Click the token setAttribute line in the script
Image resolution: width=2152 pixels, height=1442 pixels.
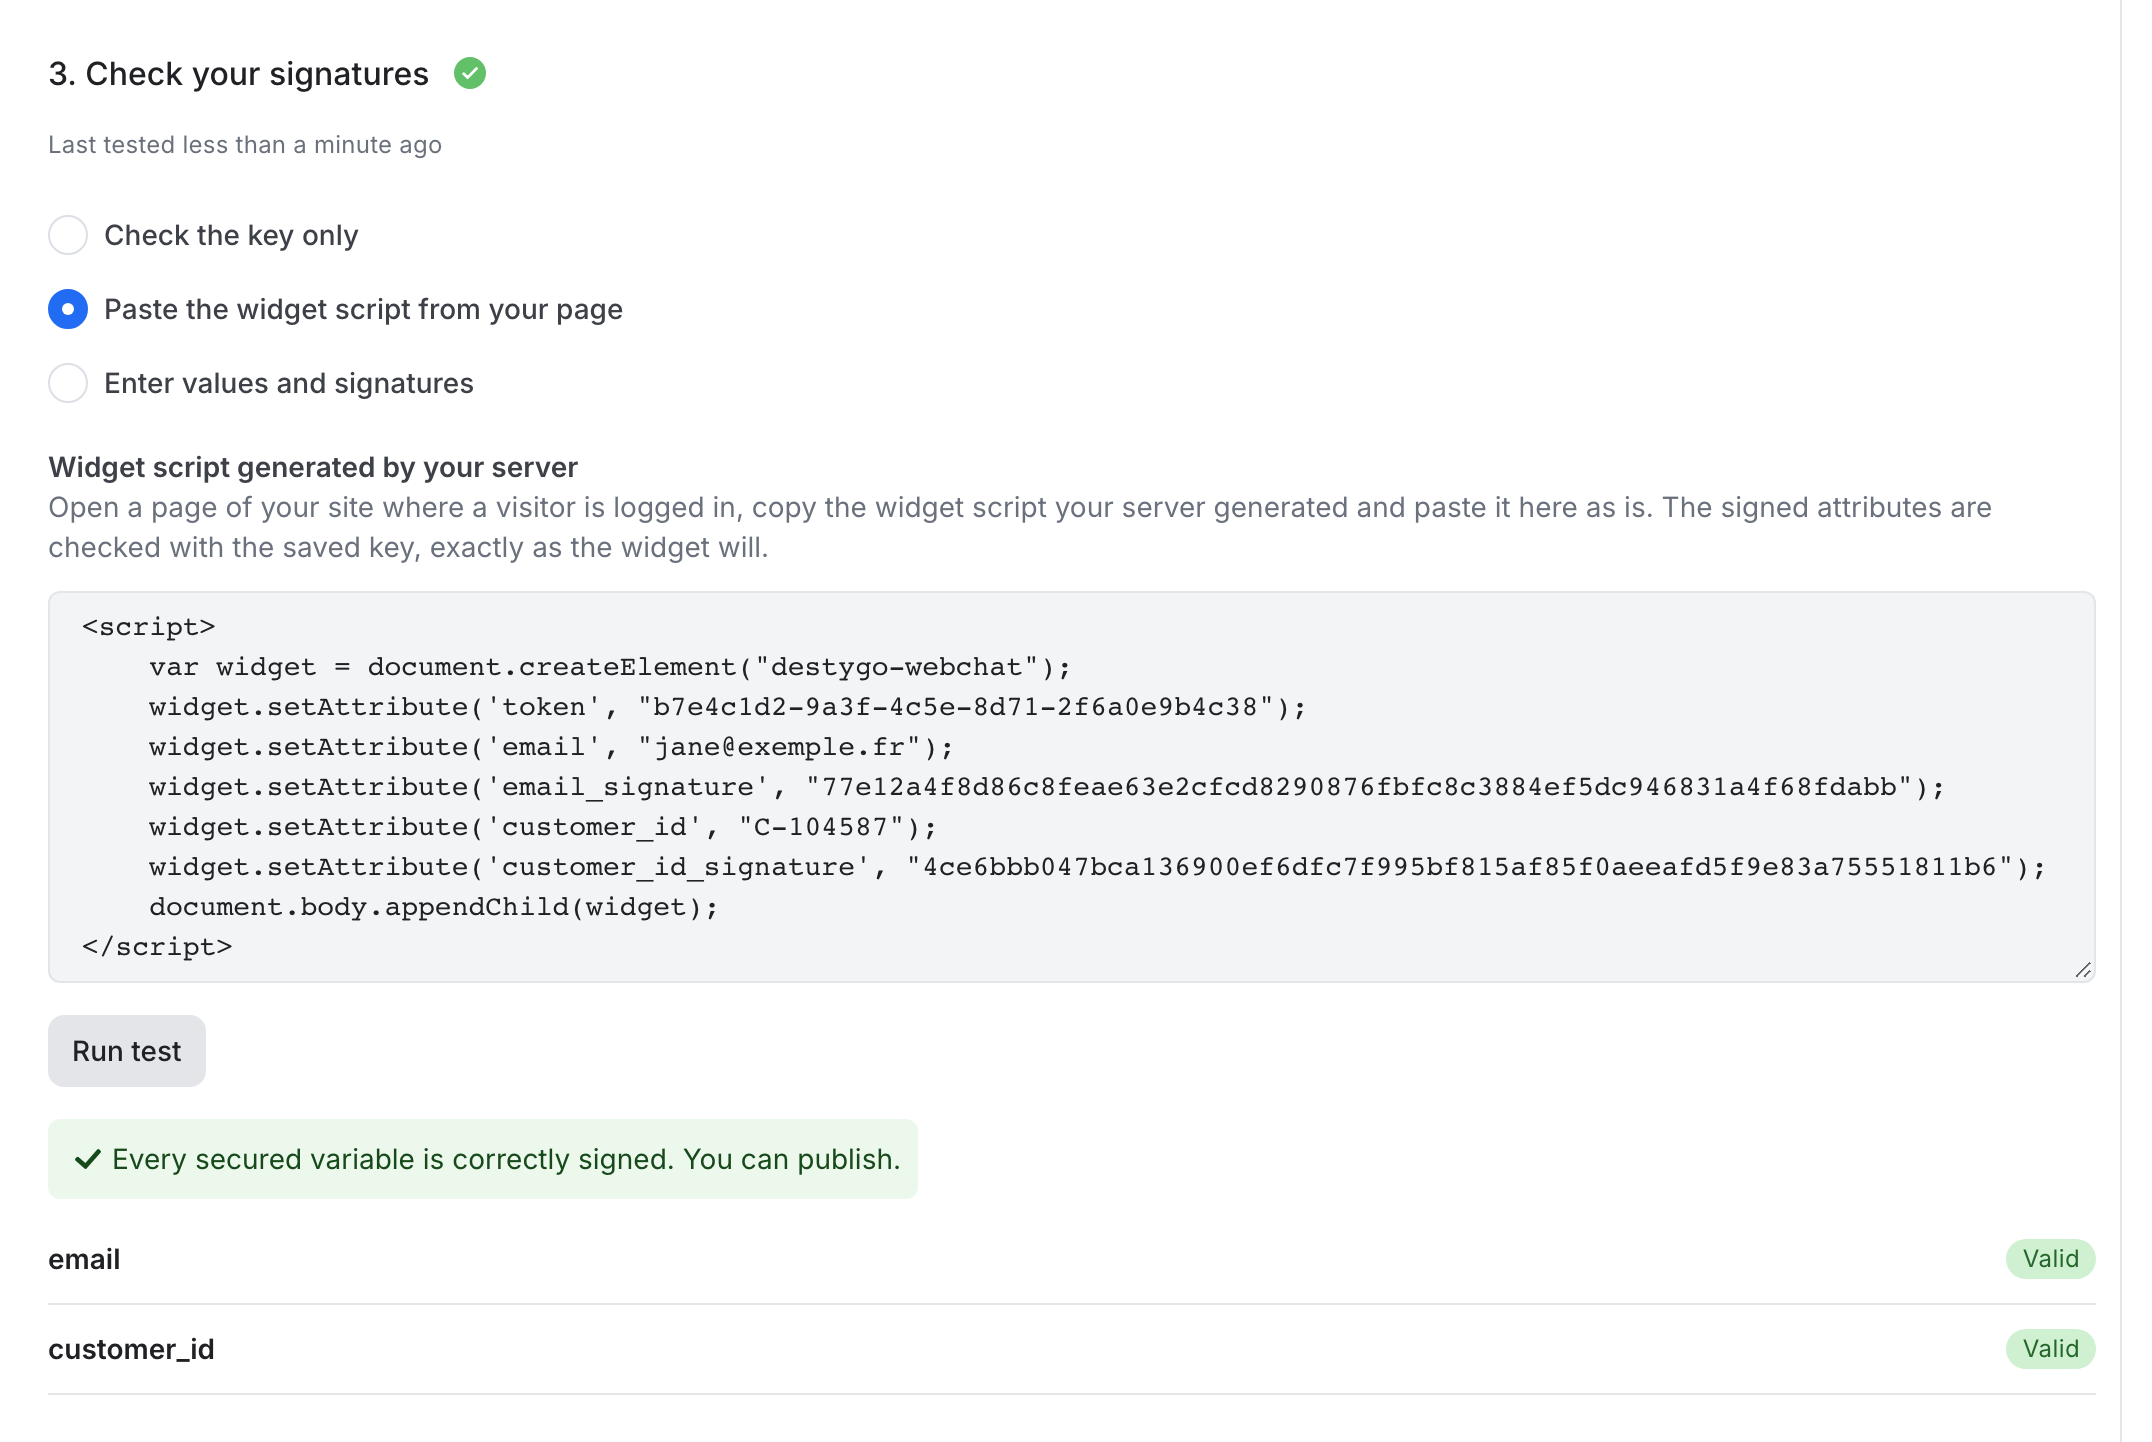[727, 707]
